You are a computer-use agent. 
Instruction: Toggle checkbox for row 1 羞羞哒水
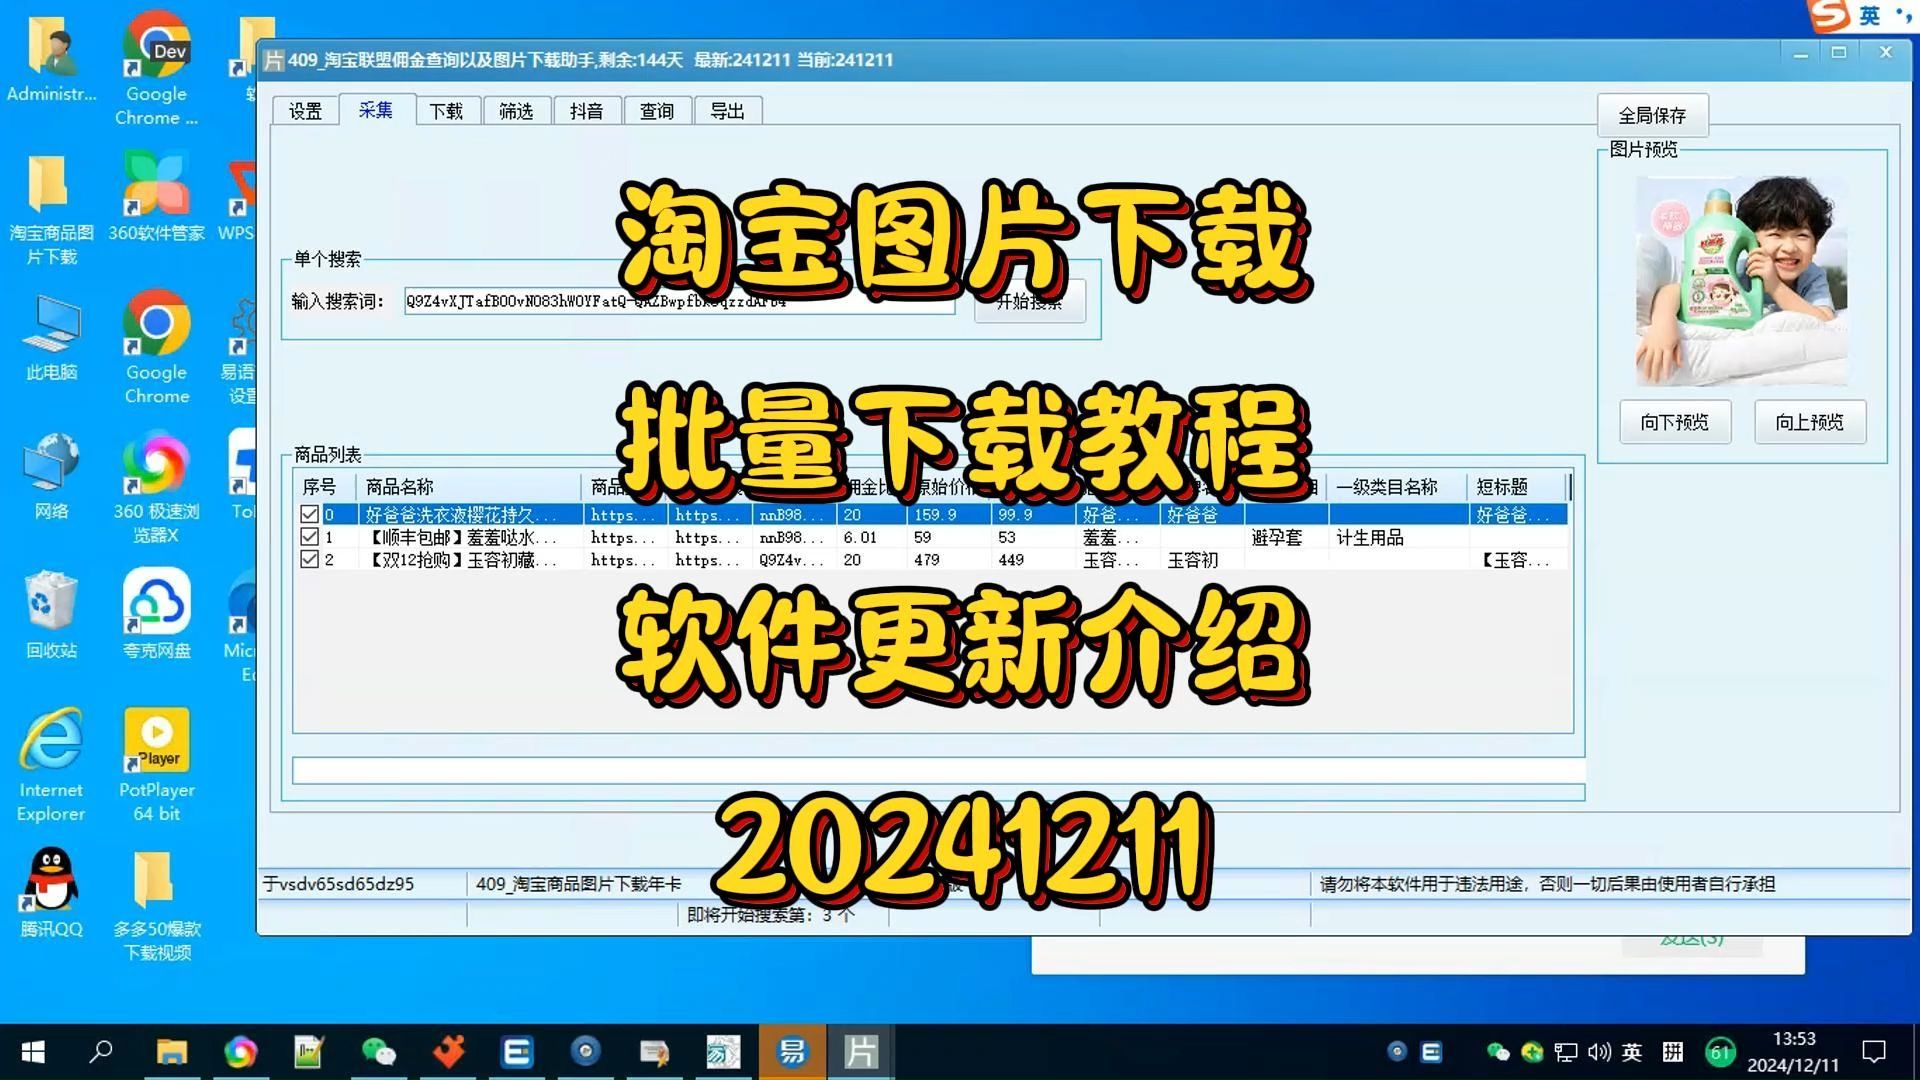pyautogui.click(x=309, y=537)
